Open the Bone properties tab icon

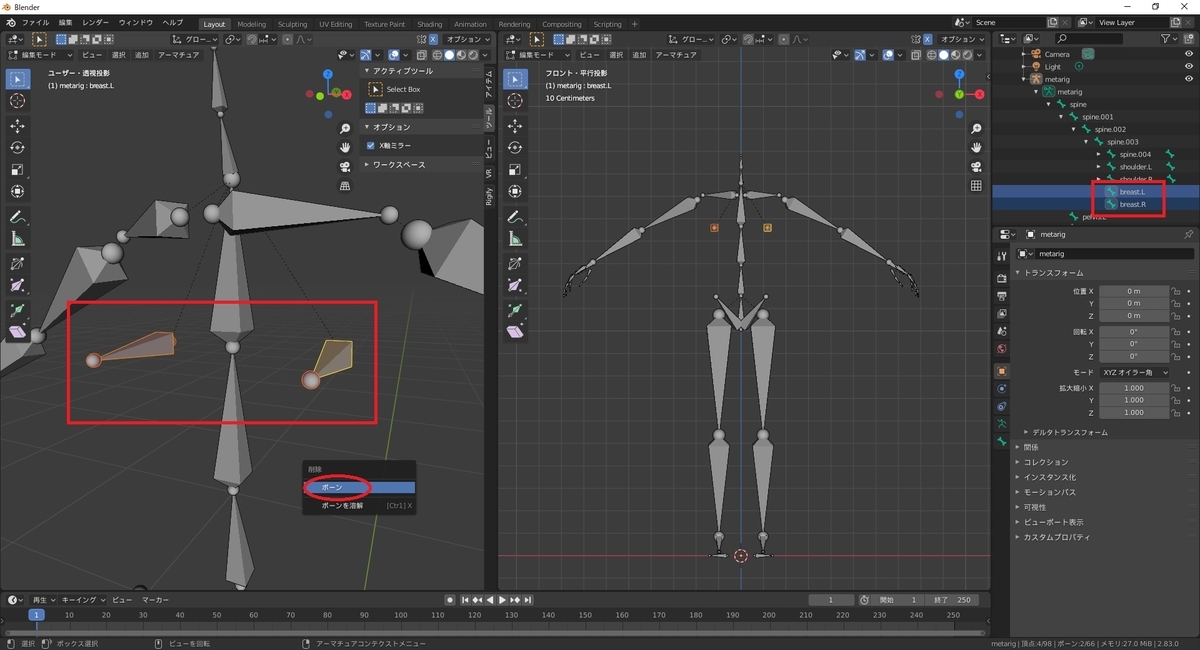point(1002,441)
